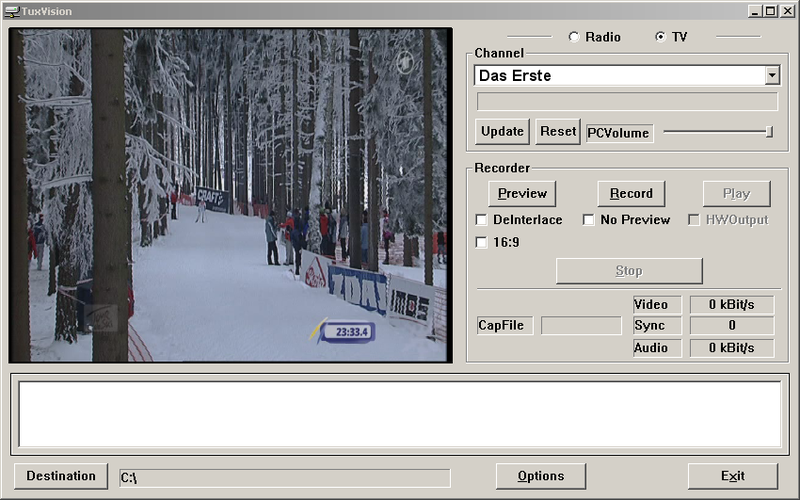
Task: Click the Record button
Action: 631,193
